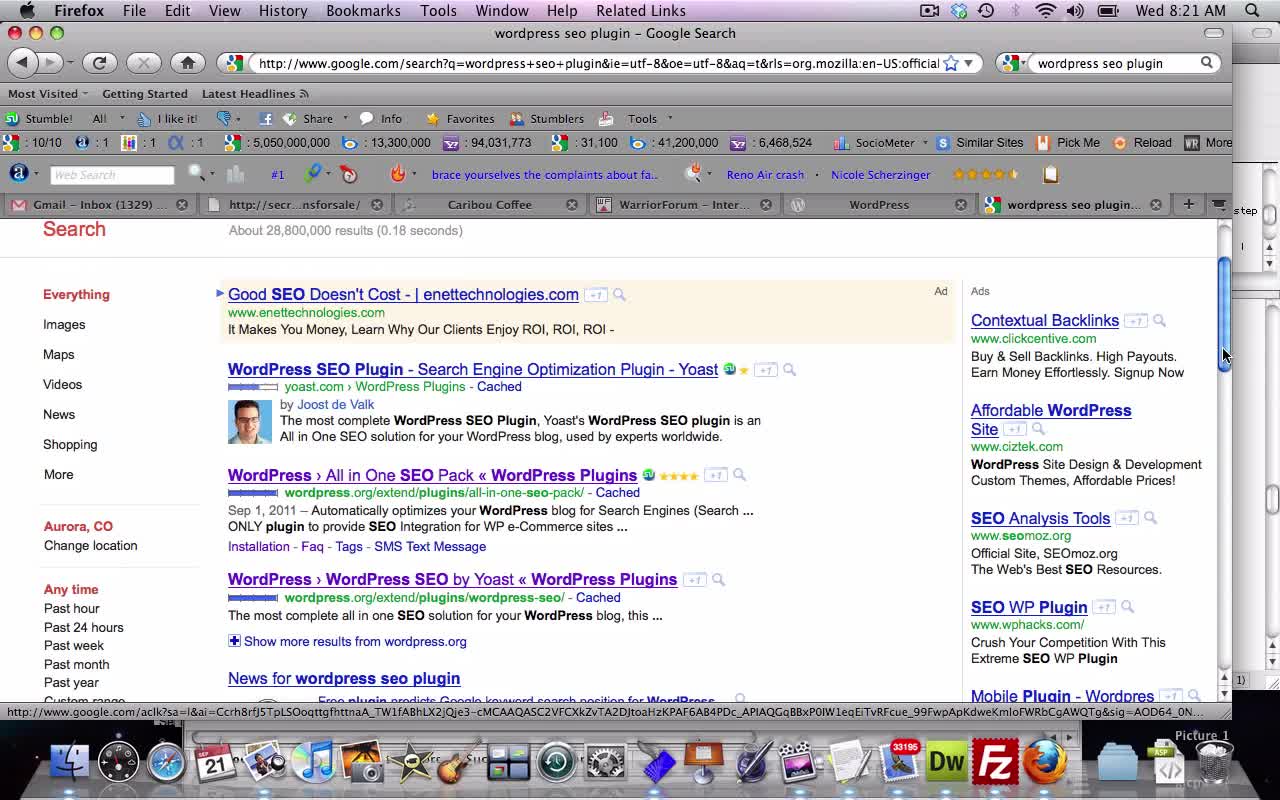Switch to the Caribou Coffee tab
This screenshot has height=800, width=1280.
[490, 204]
